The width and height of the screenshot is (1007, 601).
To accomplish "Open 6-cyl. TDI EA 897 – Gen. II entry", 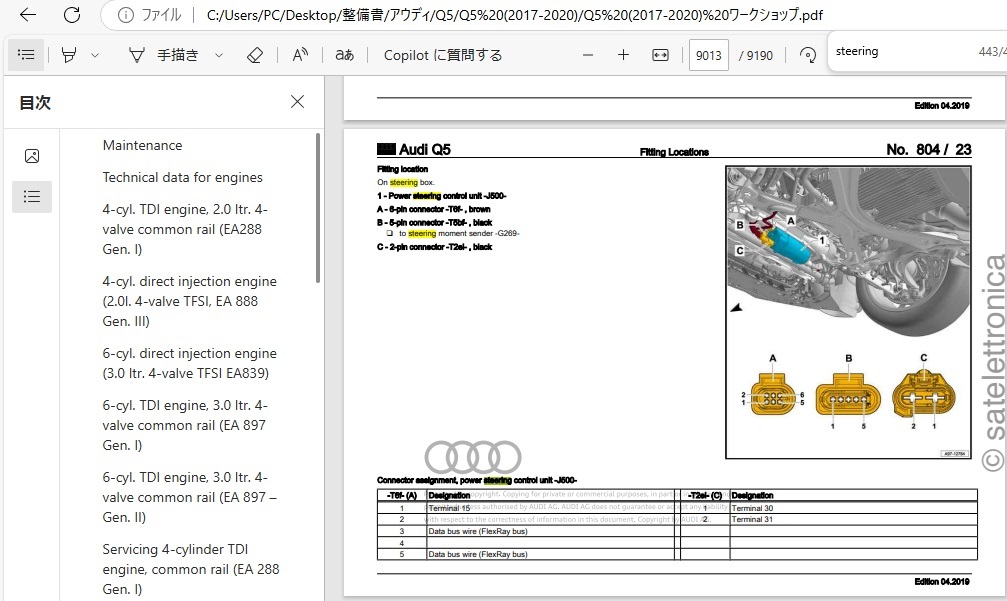I will (189, 497).
